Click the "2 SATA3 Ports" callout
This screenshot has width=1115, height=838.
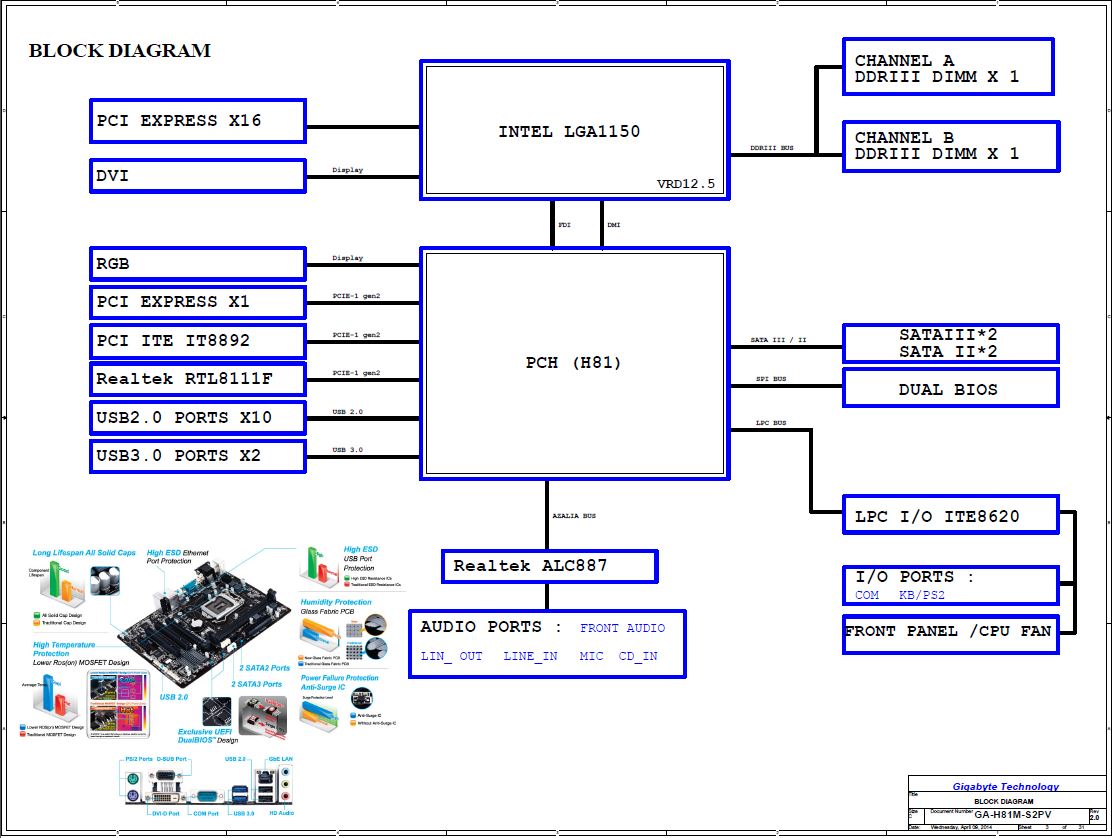(x=256, y=684)
